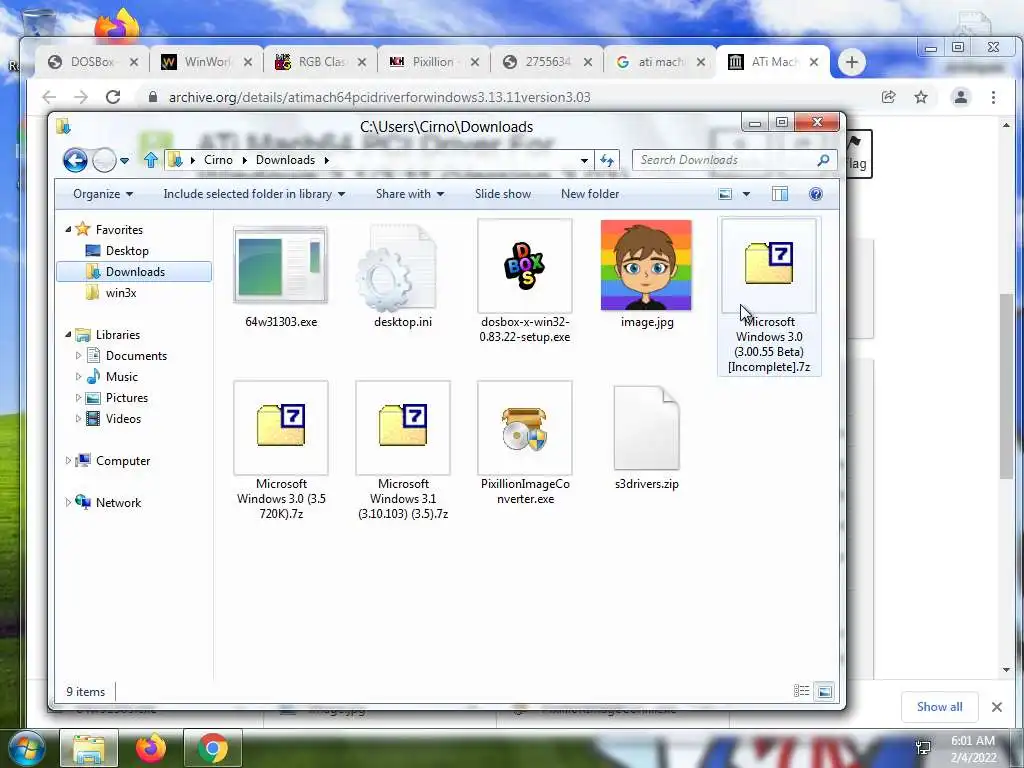This screenshot has width=1024, height=768.
Task: Expand the Documents library
Action: click(x=78, y=356)
